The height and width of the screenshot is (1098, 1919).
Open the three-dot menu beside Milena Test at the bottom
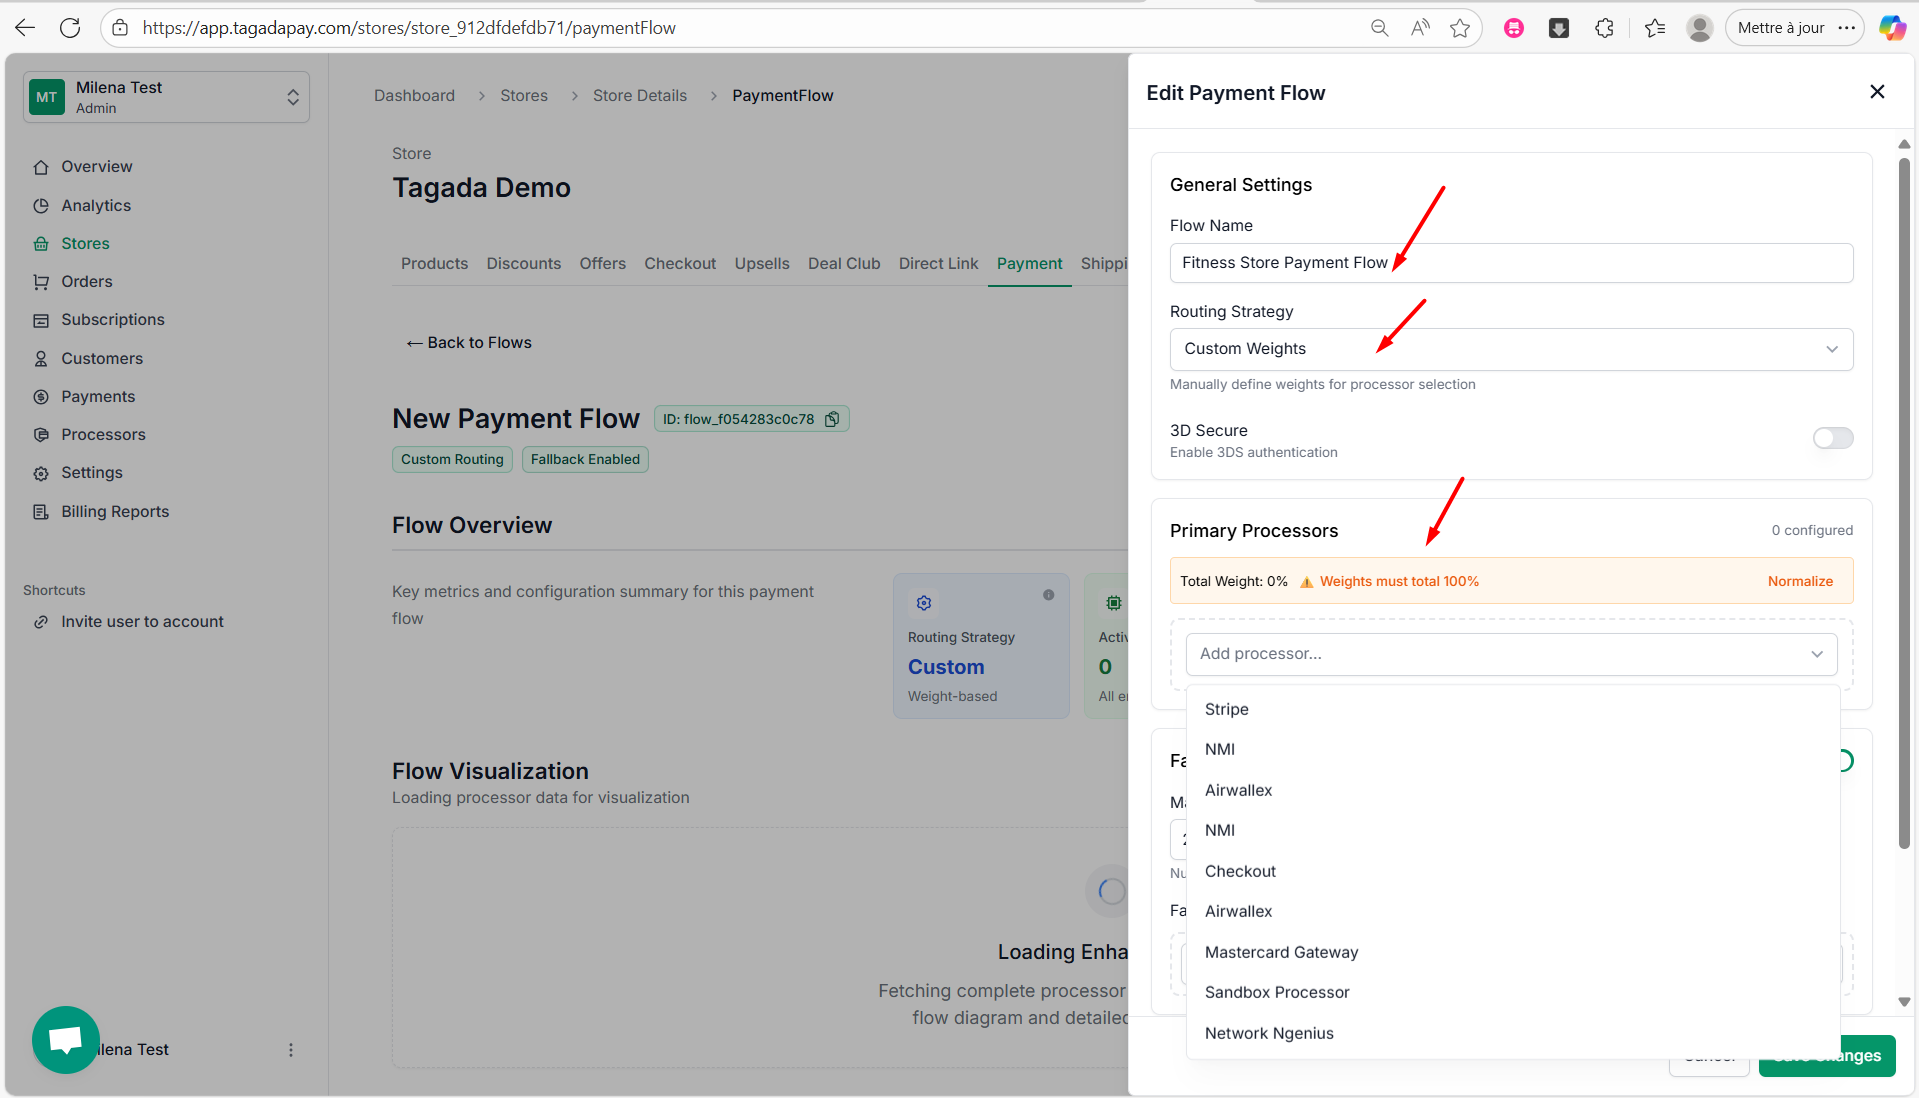pos(291,1050)
